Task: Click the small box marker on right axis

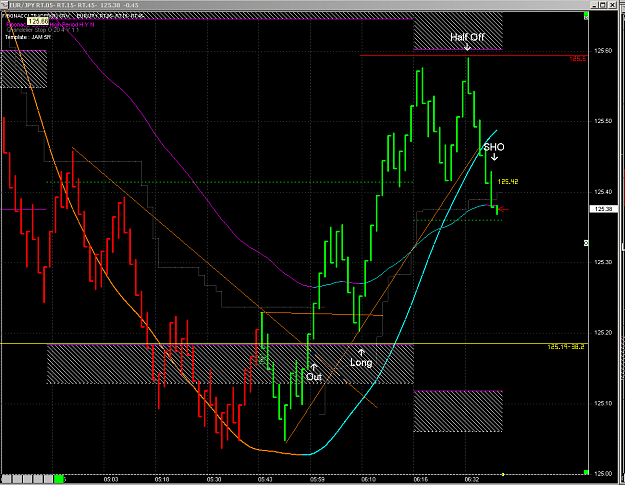Action: (x=586, y=243)
